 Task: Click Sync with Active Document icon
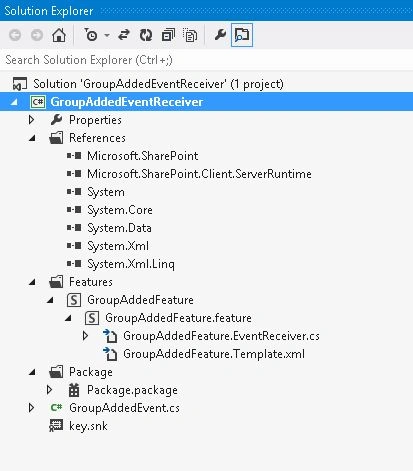[124, 35]
